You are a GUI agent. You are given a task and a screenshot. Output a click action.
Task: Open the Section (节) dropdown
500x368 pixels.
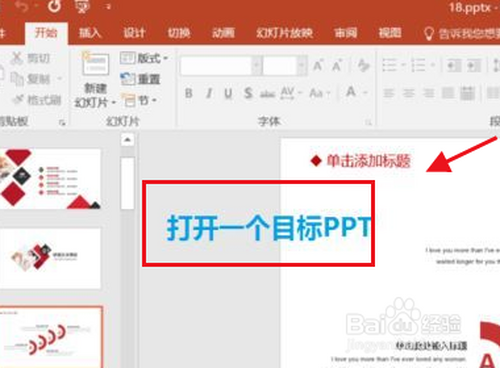tap(139, 100)
